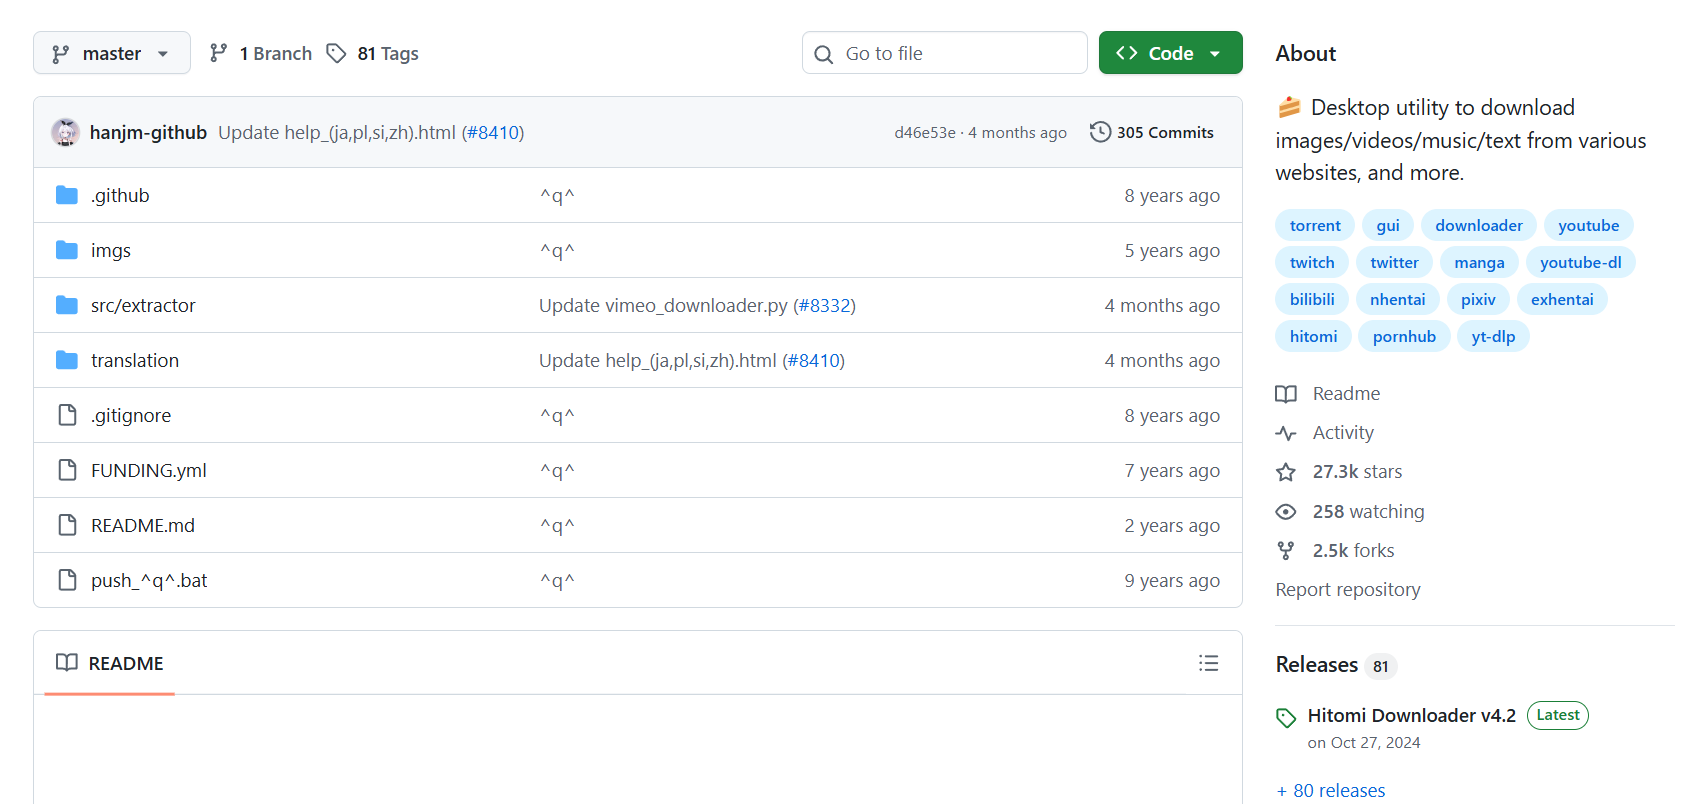This screenshot has width=1707, height=804.
Task: Open the master branch dropdown
Action: [111, 53]
